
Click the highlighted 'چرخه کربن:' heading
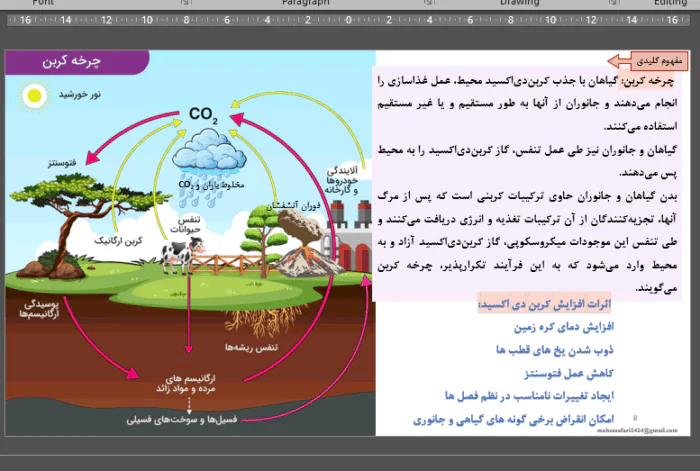[647, 81]
